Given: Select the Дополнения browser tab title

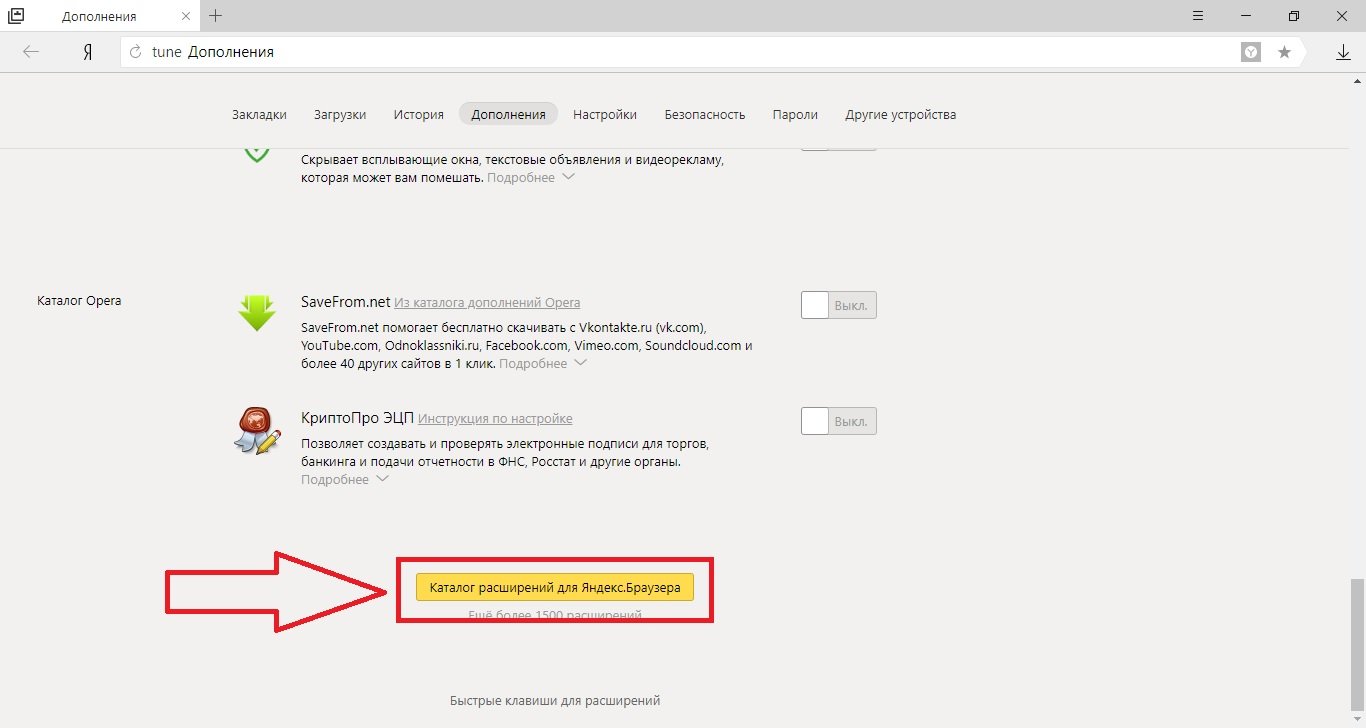Looking at the screenshot, I should [100, 17].
